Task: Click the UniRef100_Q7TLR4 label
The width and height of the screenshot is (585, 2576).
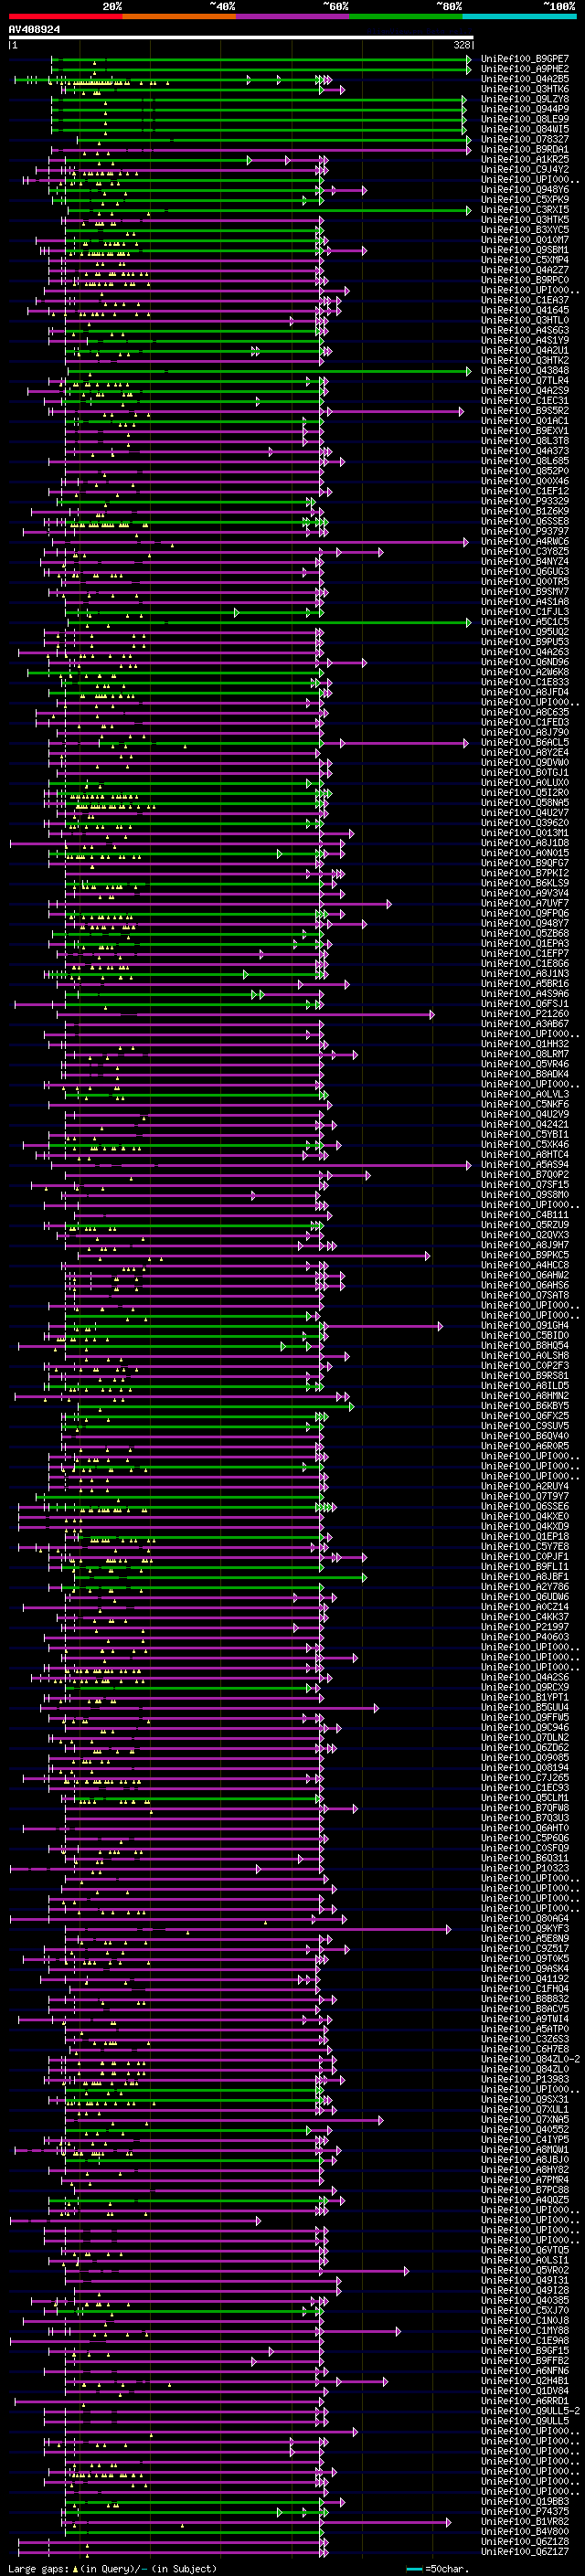Action: point(525,380)
